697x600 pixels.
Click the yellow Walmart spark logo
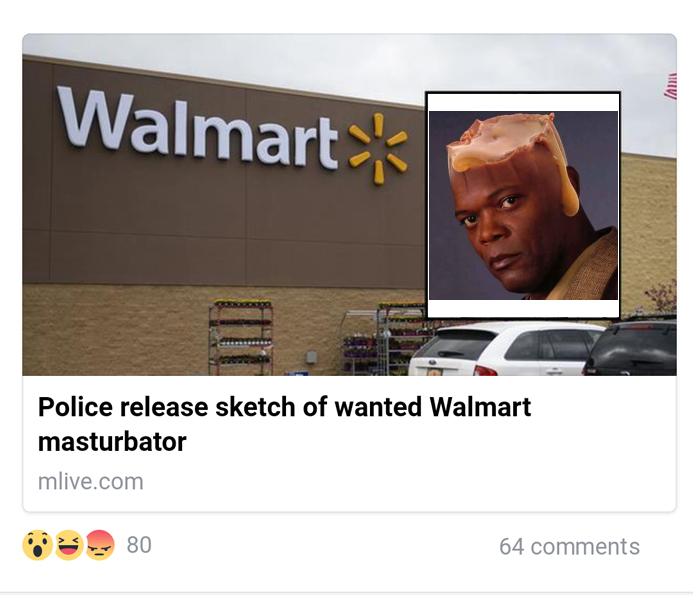pyautogui.click(x=378, y=148)
